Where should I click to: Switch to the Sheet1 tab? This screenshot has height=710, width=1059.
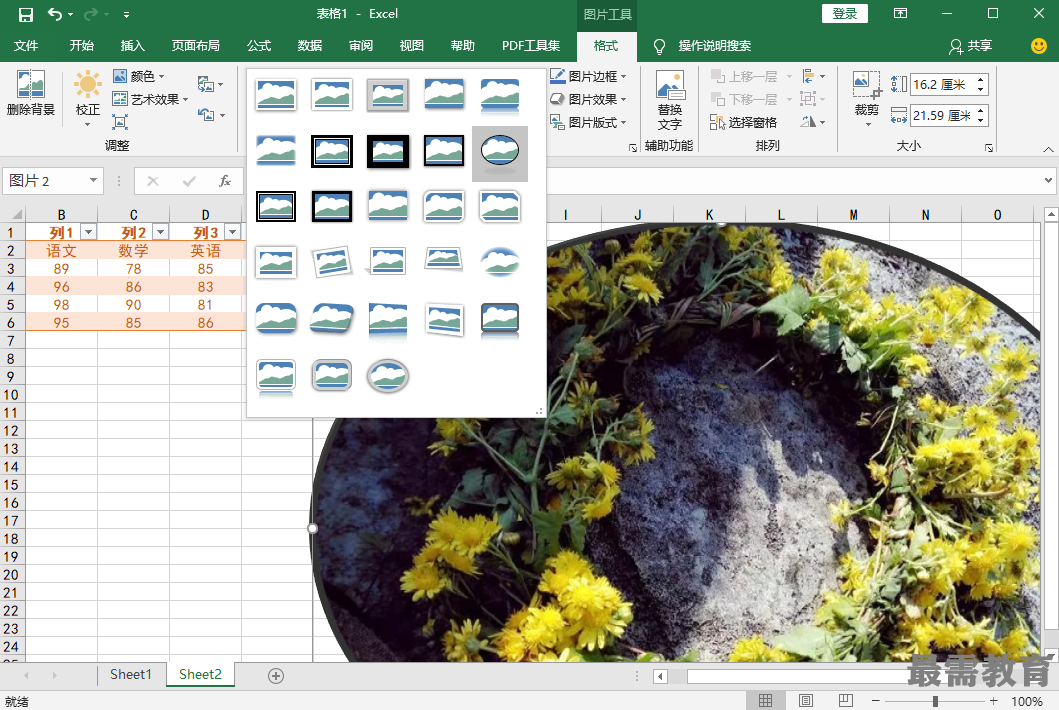pyautogui.click(x=130, y=674)
